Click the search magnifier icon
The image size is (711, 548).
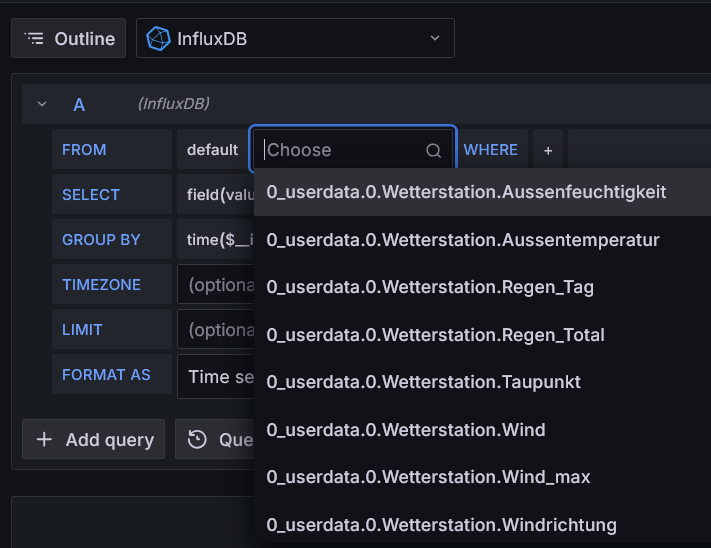click(x=433, y=150)
